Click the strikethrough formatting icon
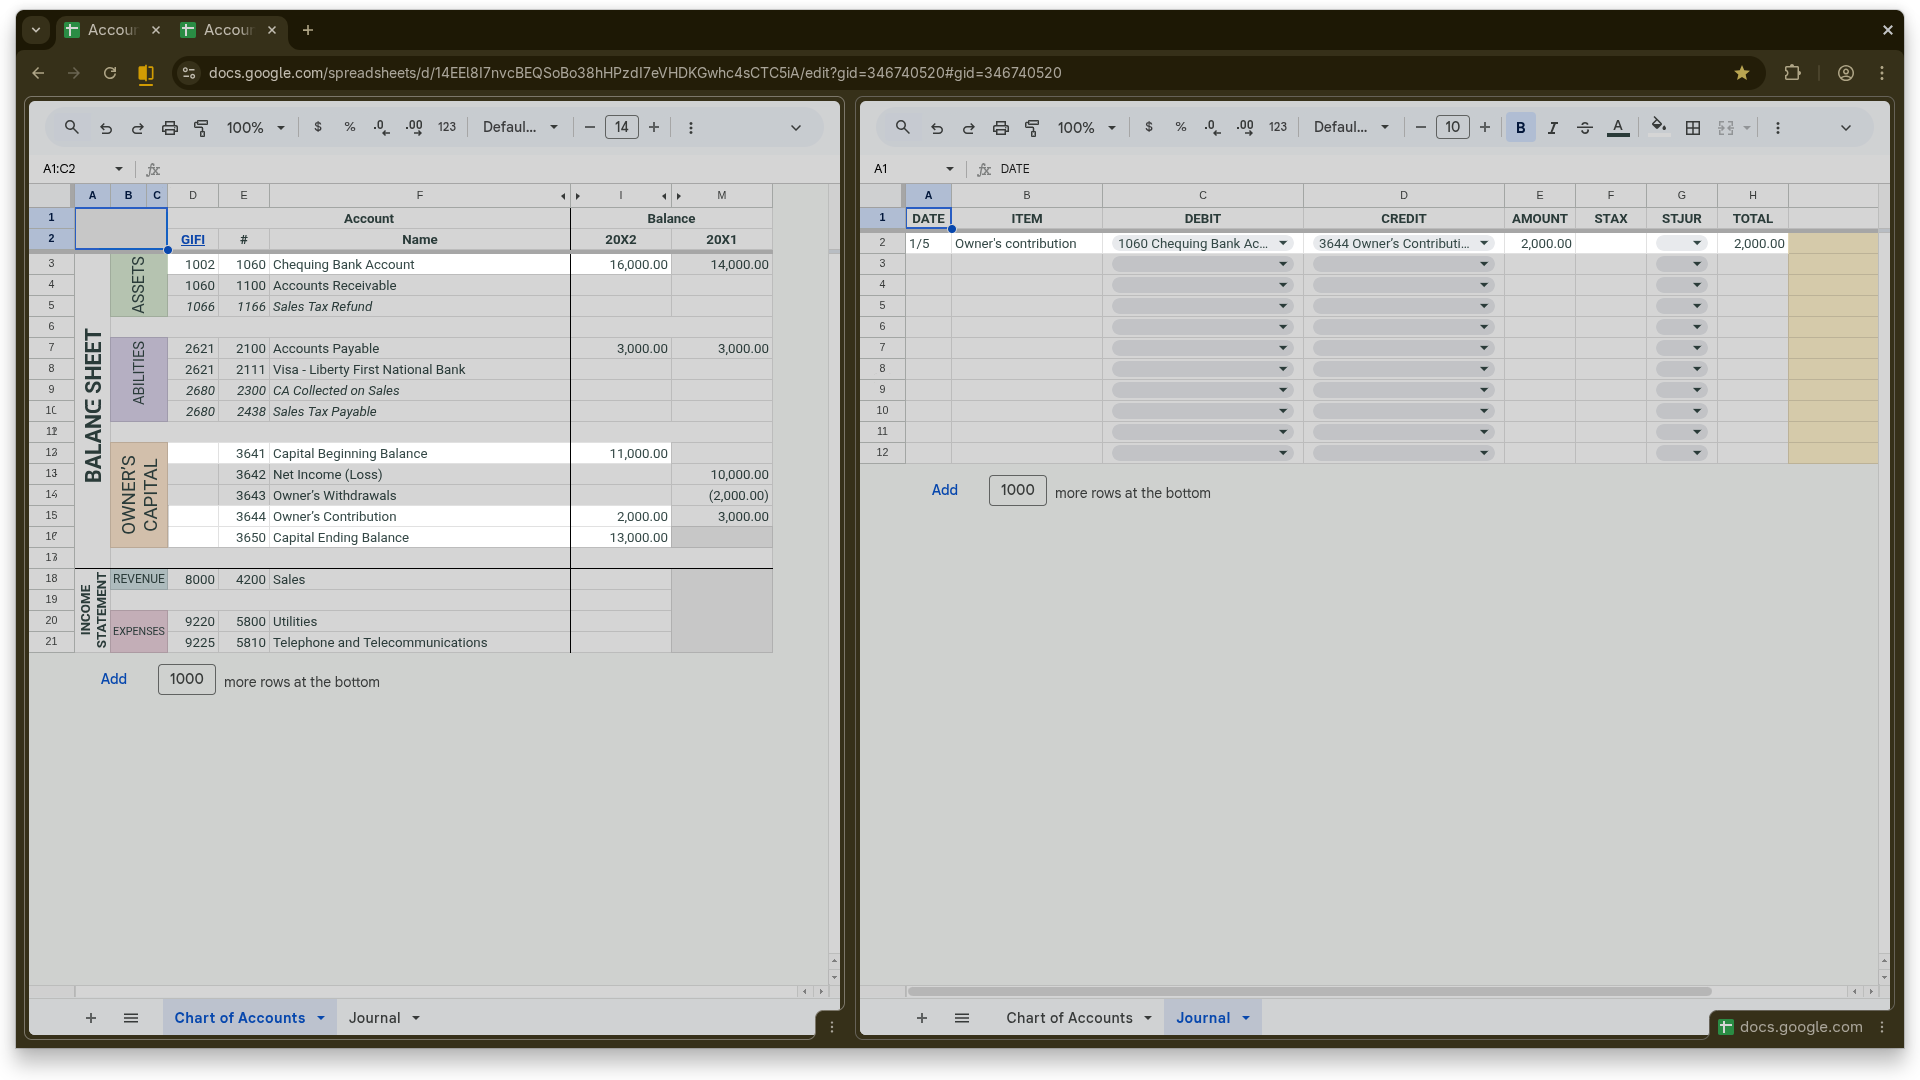Viewport: 1920px width, 1080px height. (x=1585, y=128)
